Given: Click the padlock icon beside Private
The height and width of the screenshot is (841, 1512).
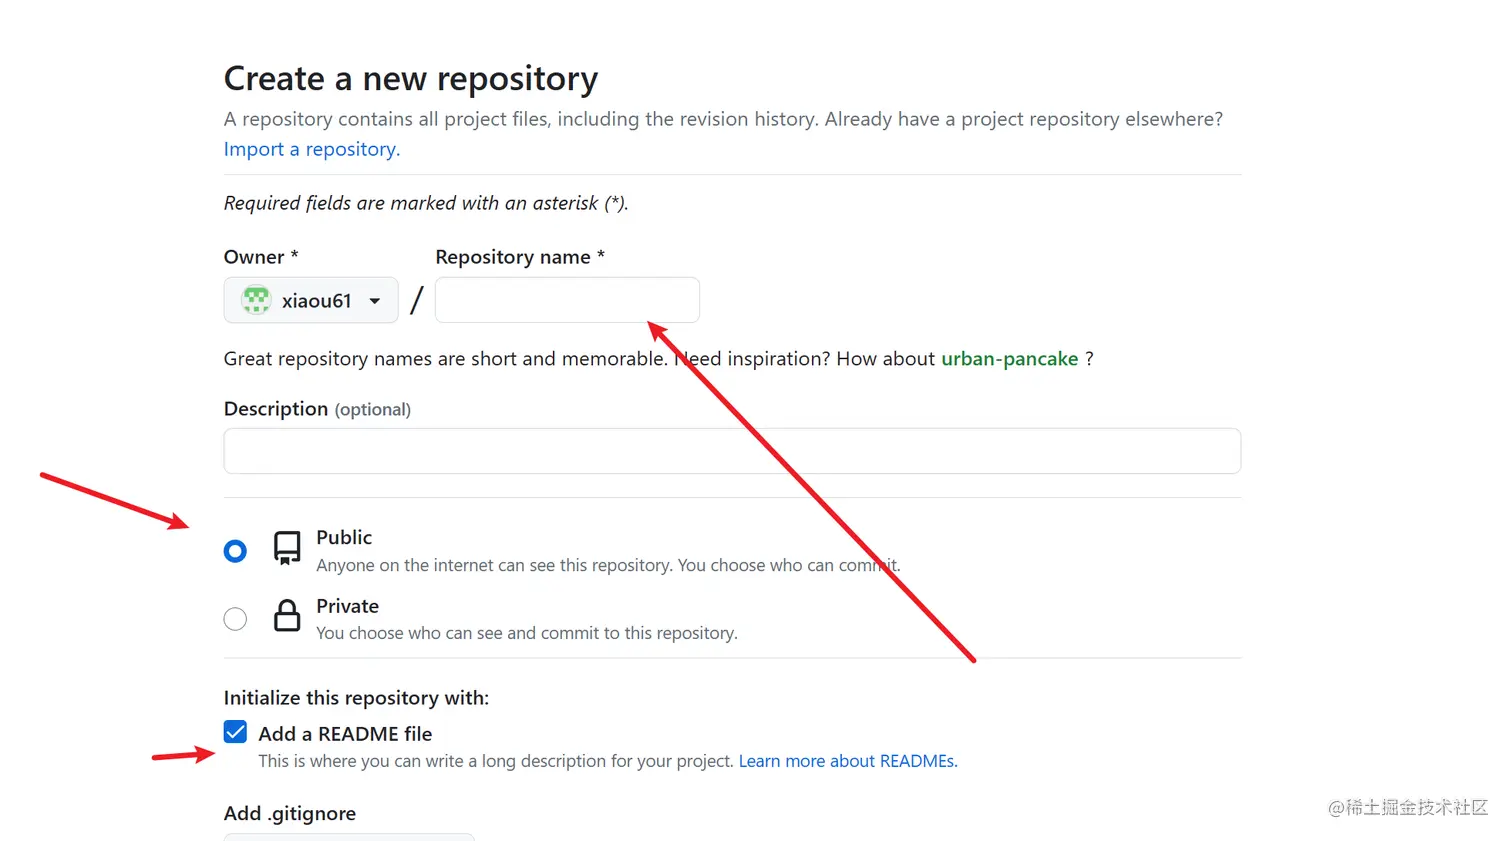Looking at the screenshot, I should 287,615.
